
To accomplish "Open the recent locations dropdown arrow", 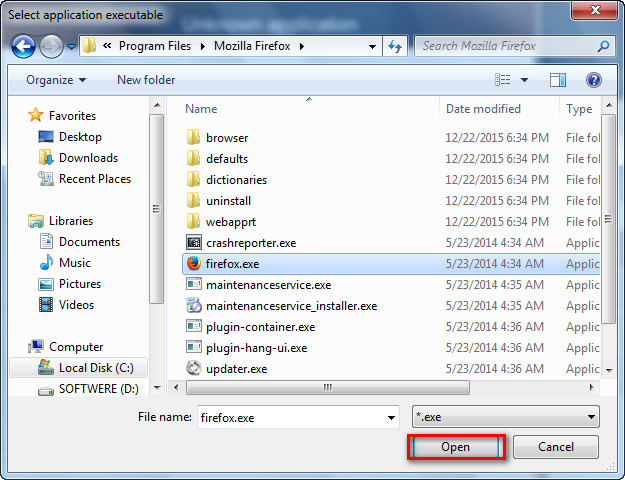I will 71,47.
